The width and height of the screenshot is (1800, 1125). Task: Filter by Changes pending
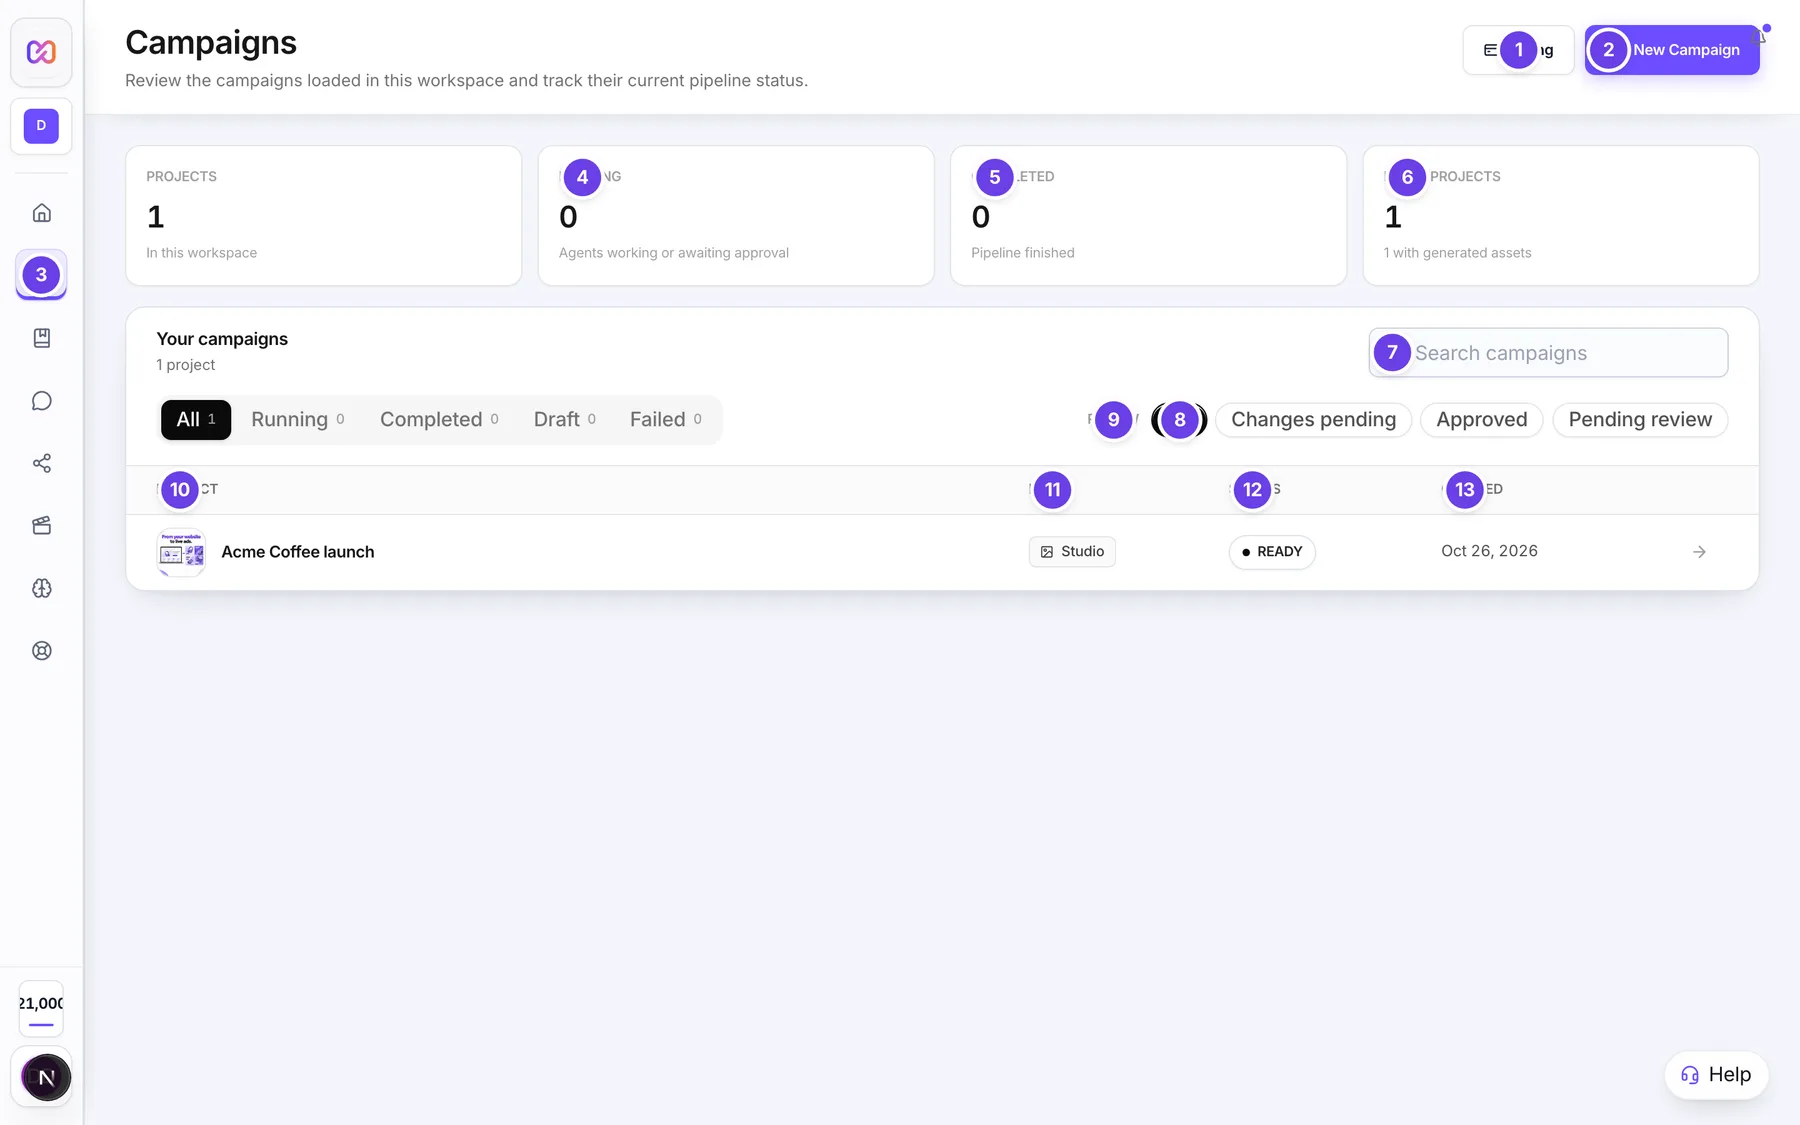[x=1313, y=420]
